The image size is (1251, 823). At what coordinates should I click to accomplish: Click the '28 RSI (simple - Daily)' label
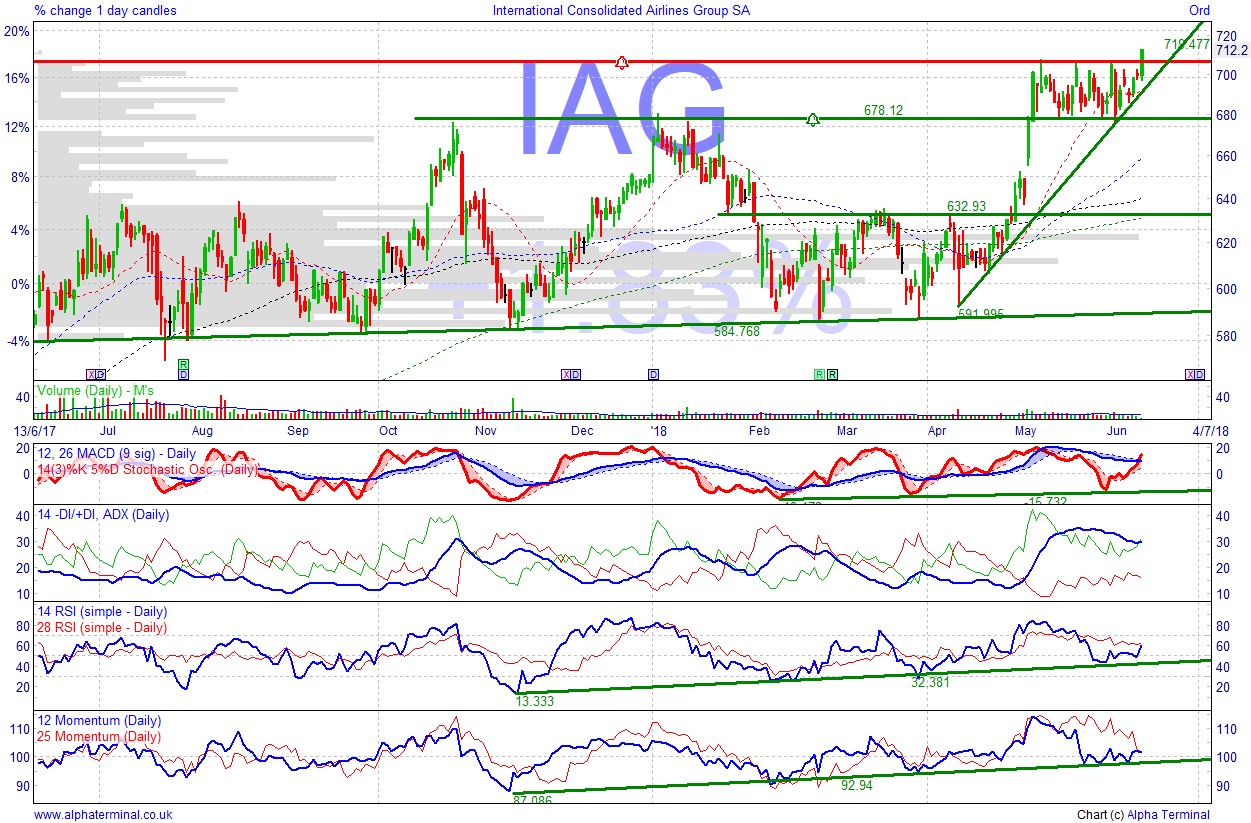coord(102,627)
